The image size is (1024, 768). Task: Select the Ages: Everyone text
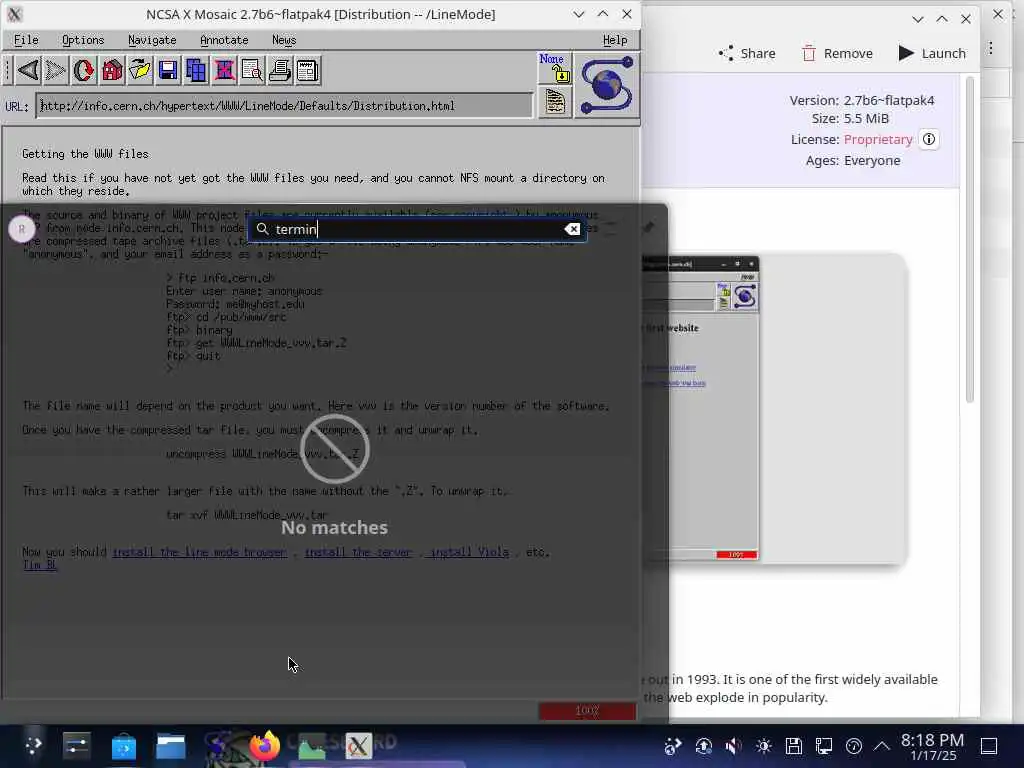pos(853,161)
